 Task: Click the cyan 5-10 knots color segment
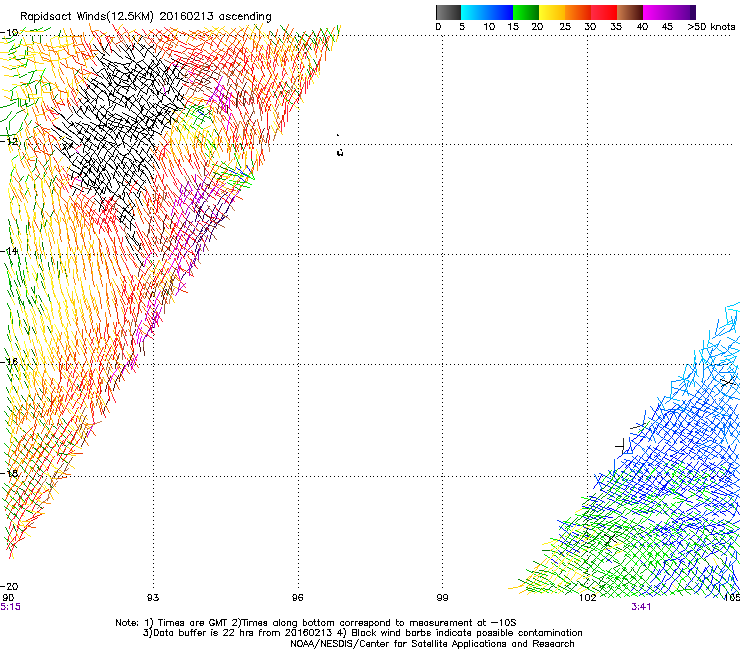pos(474,12)
